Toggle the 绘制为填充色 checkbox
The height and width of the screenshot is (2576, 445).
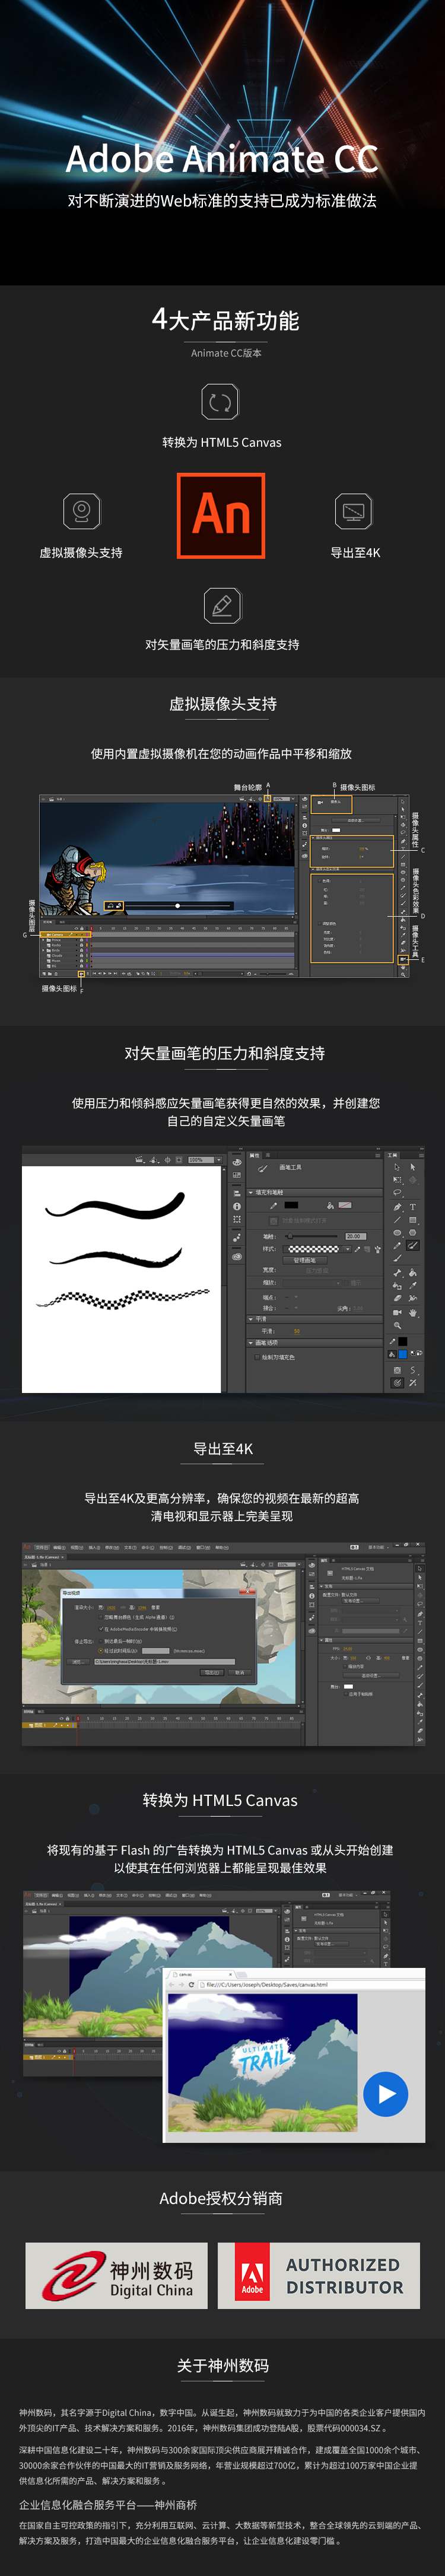tap(257, 1358)
